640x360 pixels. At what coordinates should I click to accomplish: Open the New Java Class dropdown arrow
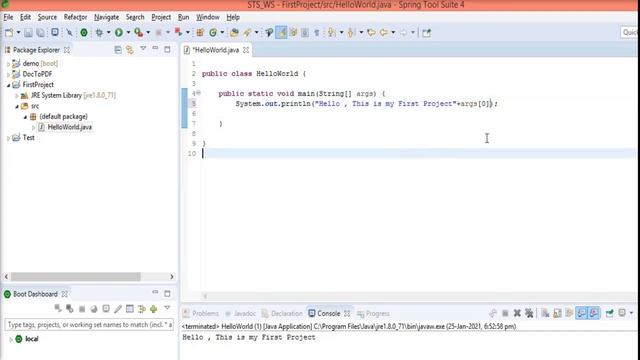point(222,33)
